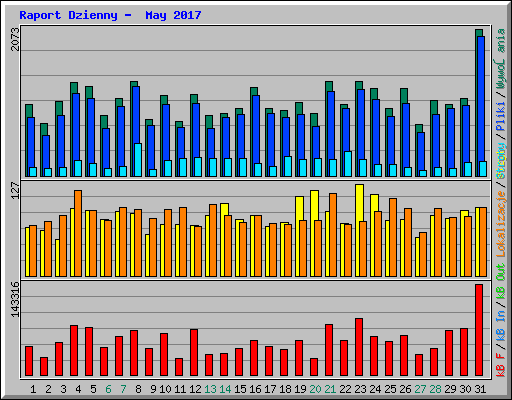Viewport: 512px width, 400px height.
Task: Click the 'Raport Dzienny - May 2017' title
Action: coord(110,15)
